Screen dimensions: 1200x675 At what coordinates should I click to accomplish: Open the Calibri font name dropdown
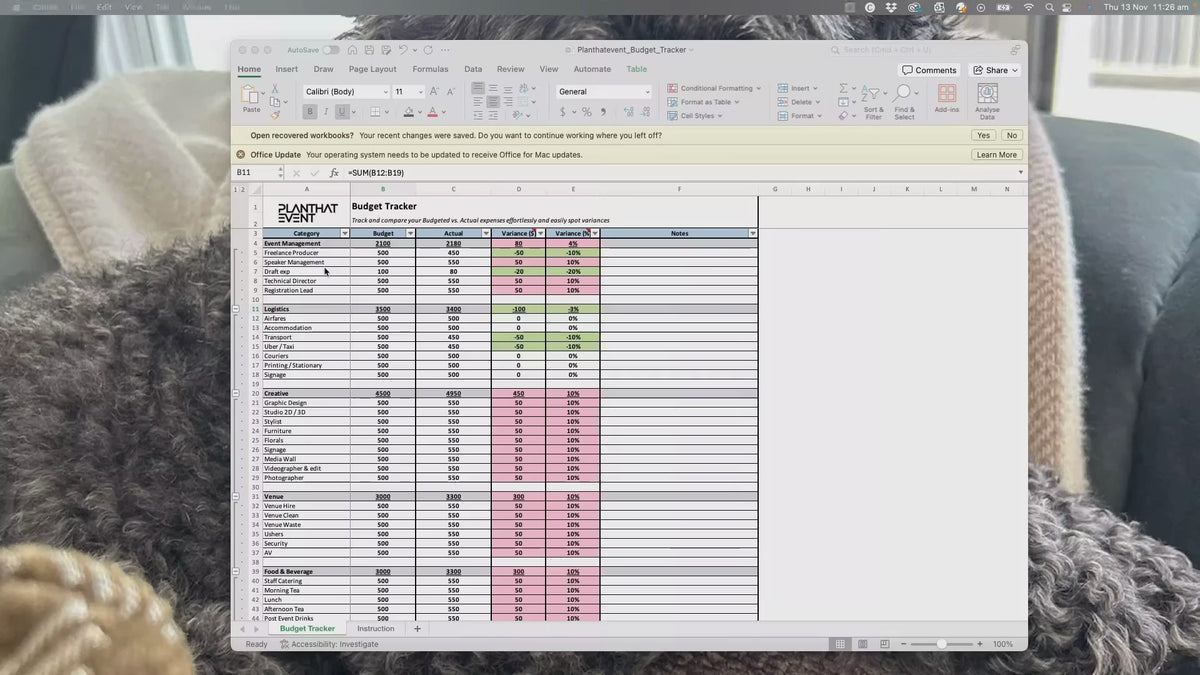[385, 92]
